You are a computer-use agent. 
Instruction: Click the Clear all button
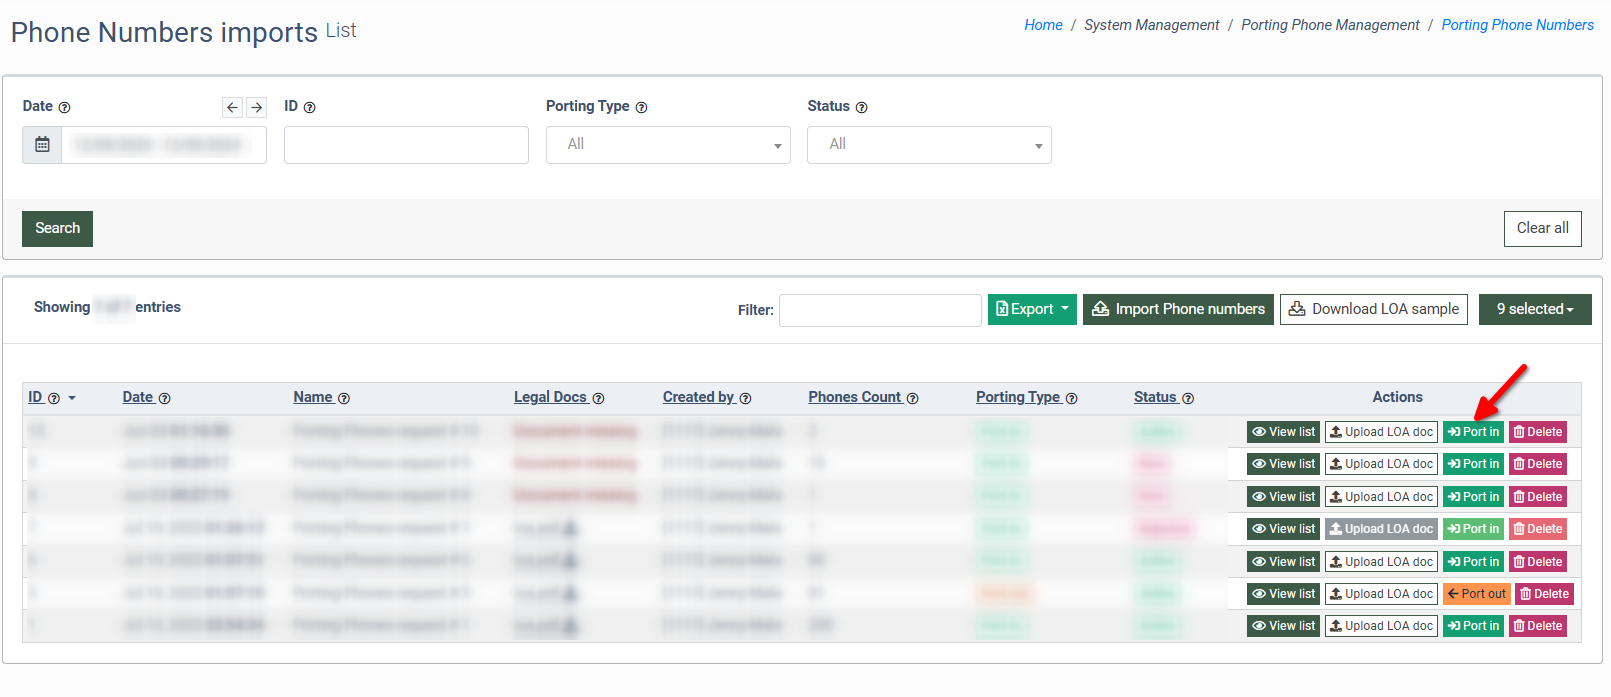1542,229
